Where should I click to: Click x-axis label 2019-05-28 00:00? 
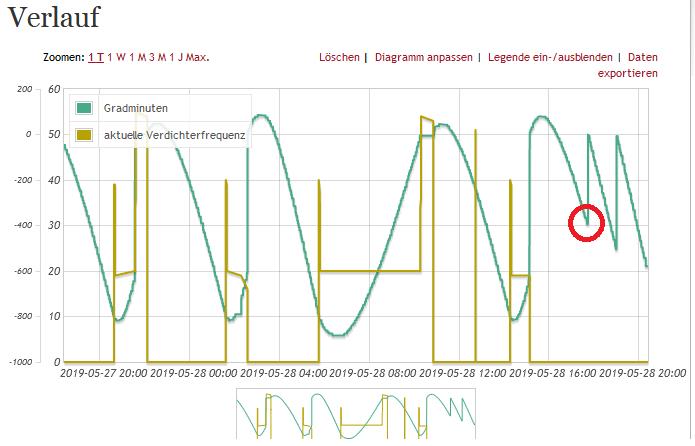pos(194,373)
